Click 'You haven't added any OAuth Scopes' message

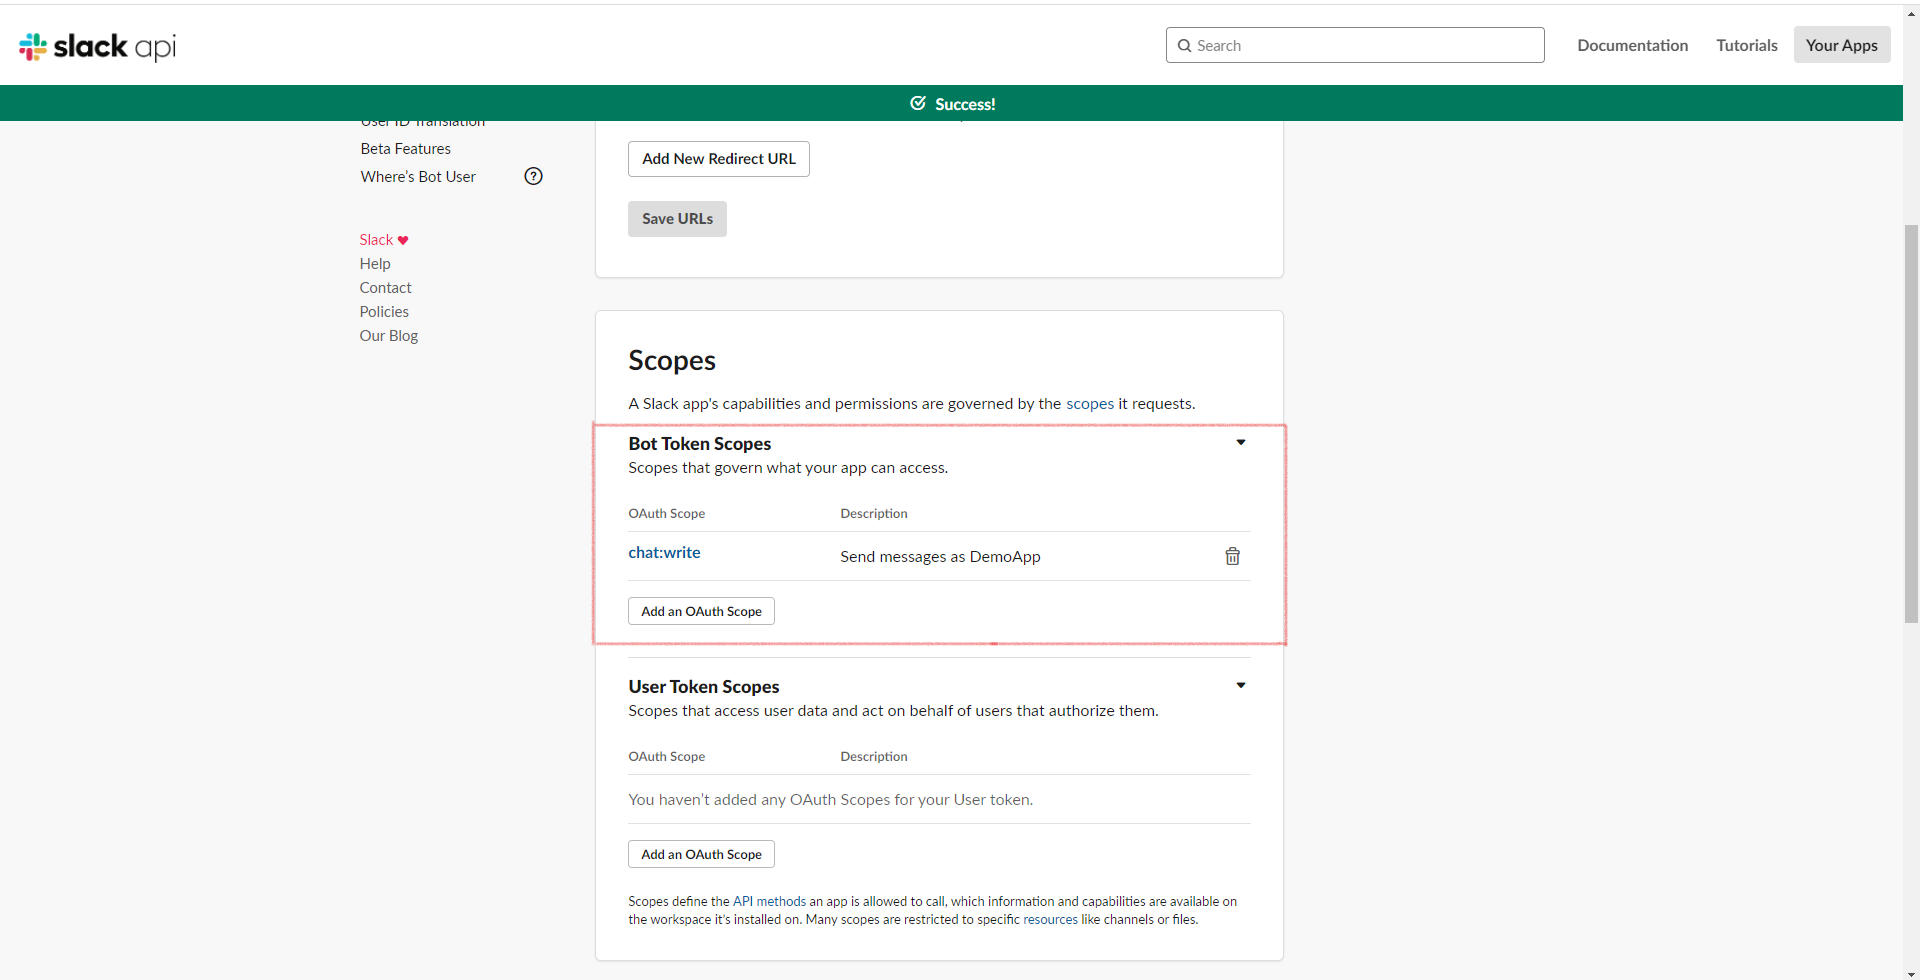830,799
